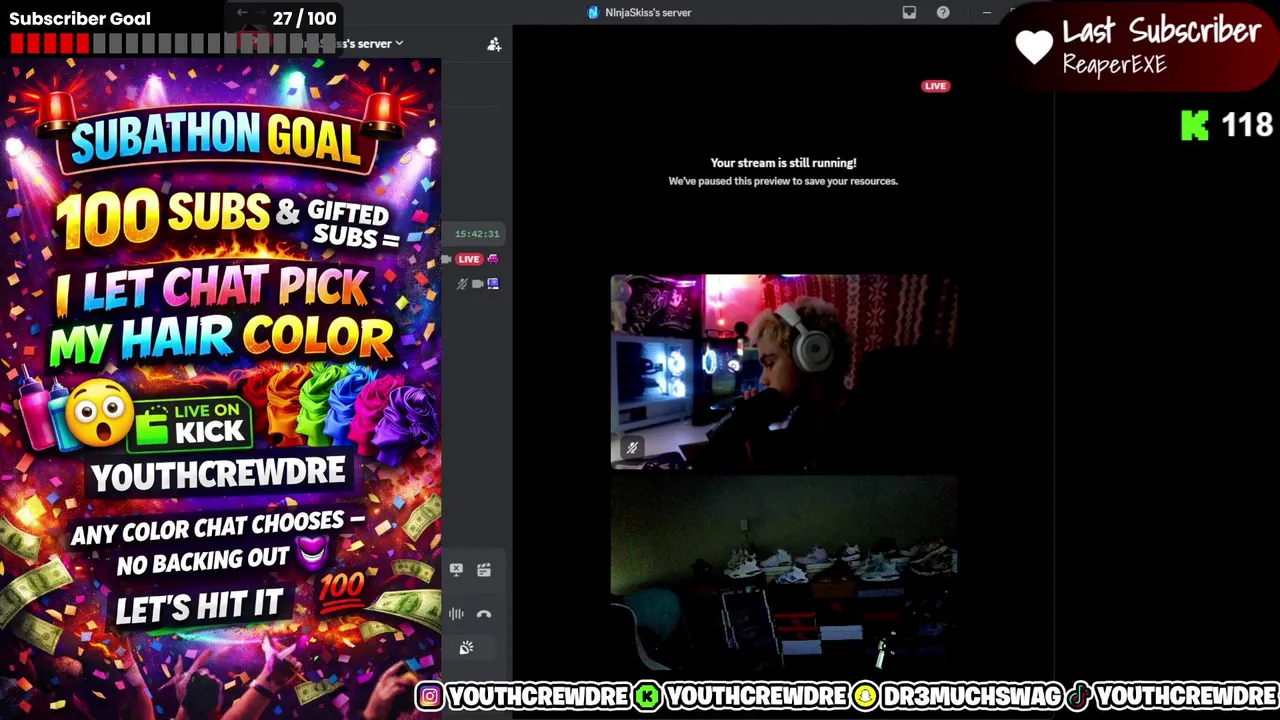Click 'Your stream is still running!' message
1280x720 pixels.
click(783, 162)
